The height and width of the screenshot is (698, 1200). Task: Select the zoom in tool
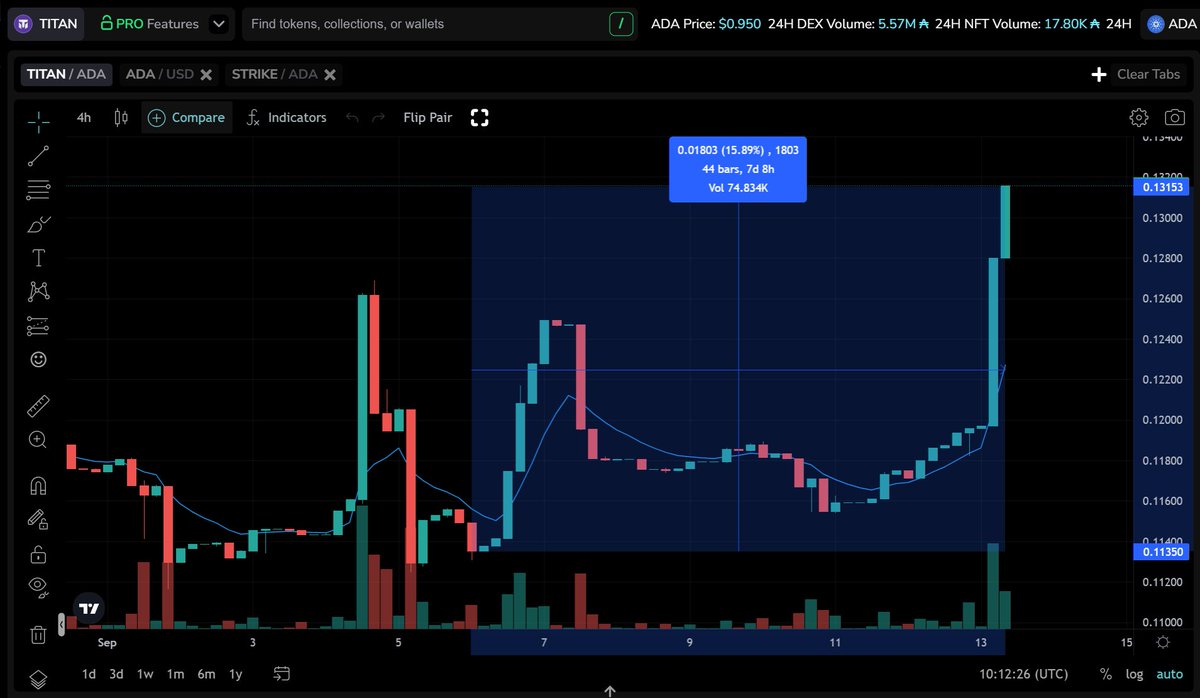coord(38,439)
